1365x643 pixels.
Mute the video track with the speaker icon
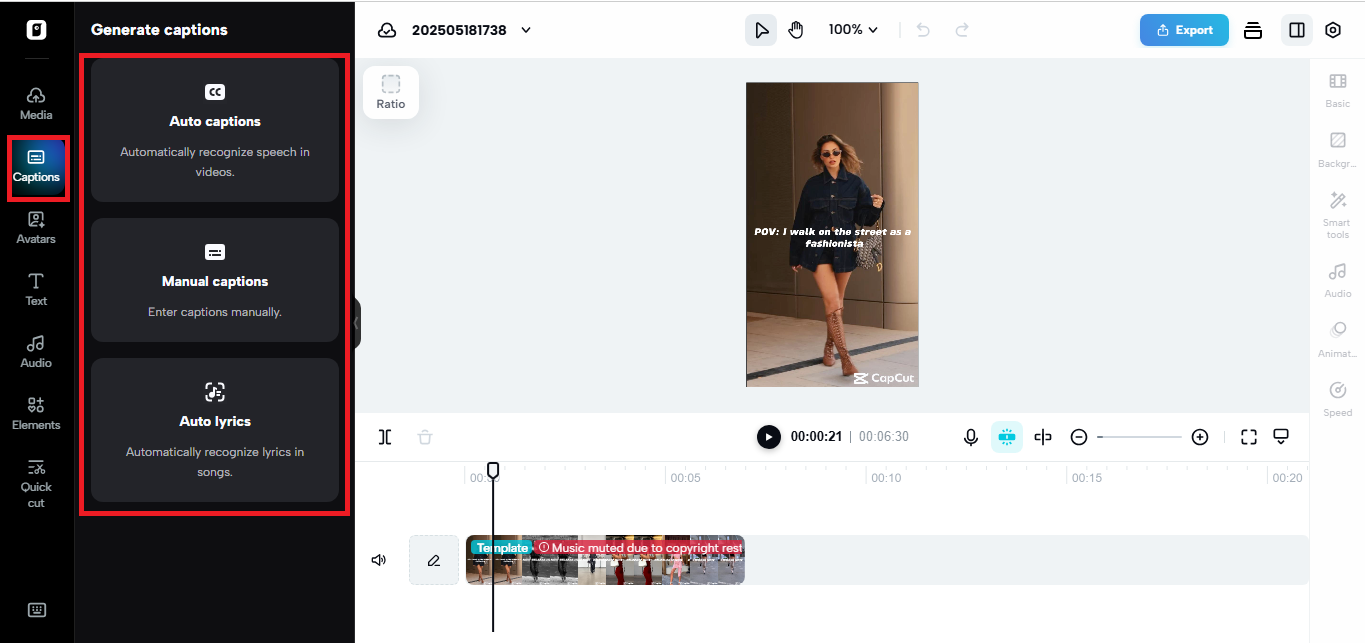point(378,559)
